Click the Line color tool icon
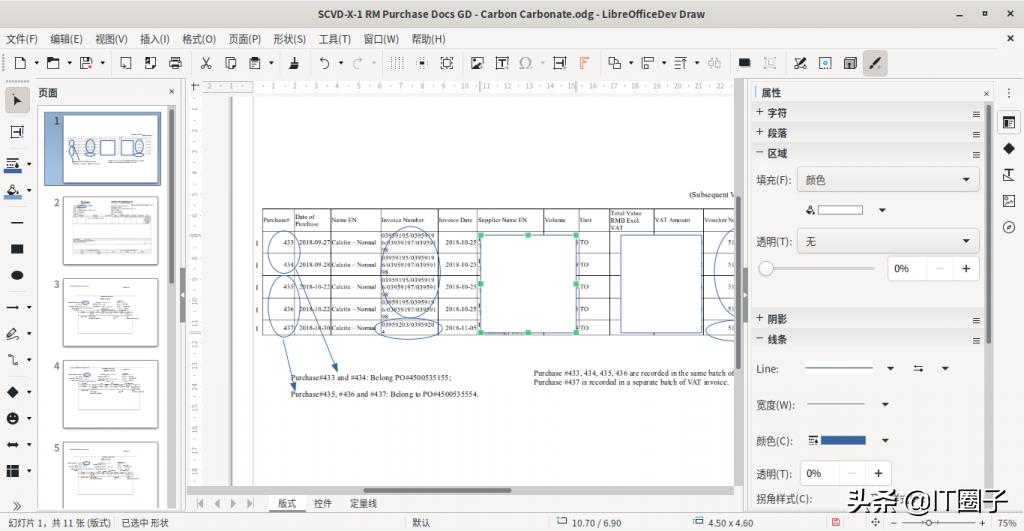Viewport: 1024px width, 531px height. (12, 164)
